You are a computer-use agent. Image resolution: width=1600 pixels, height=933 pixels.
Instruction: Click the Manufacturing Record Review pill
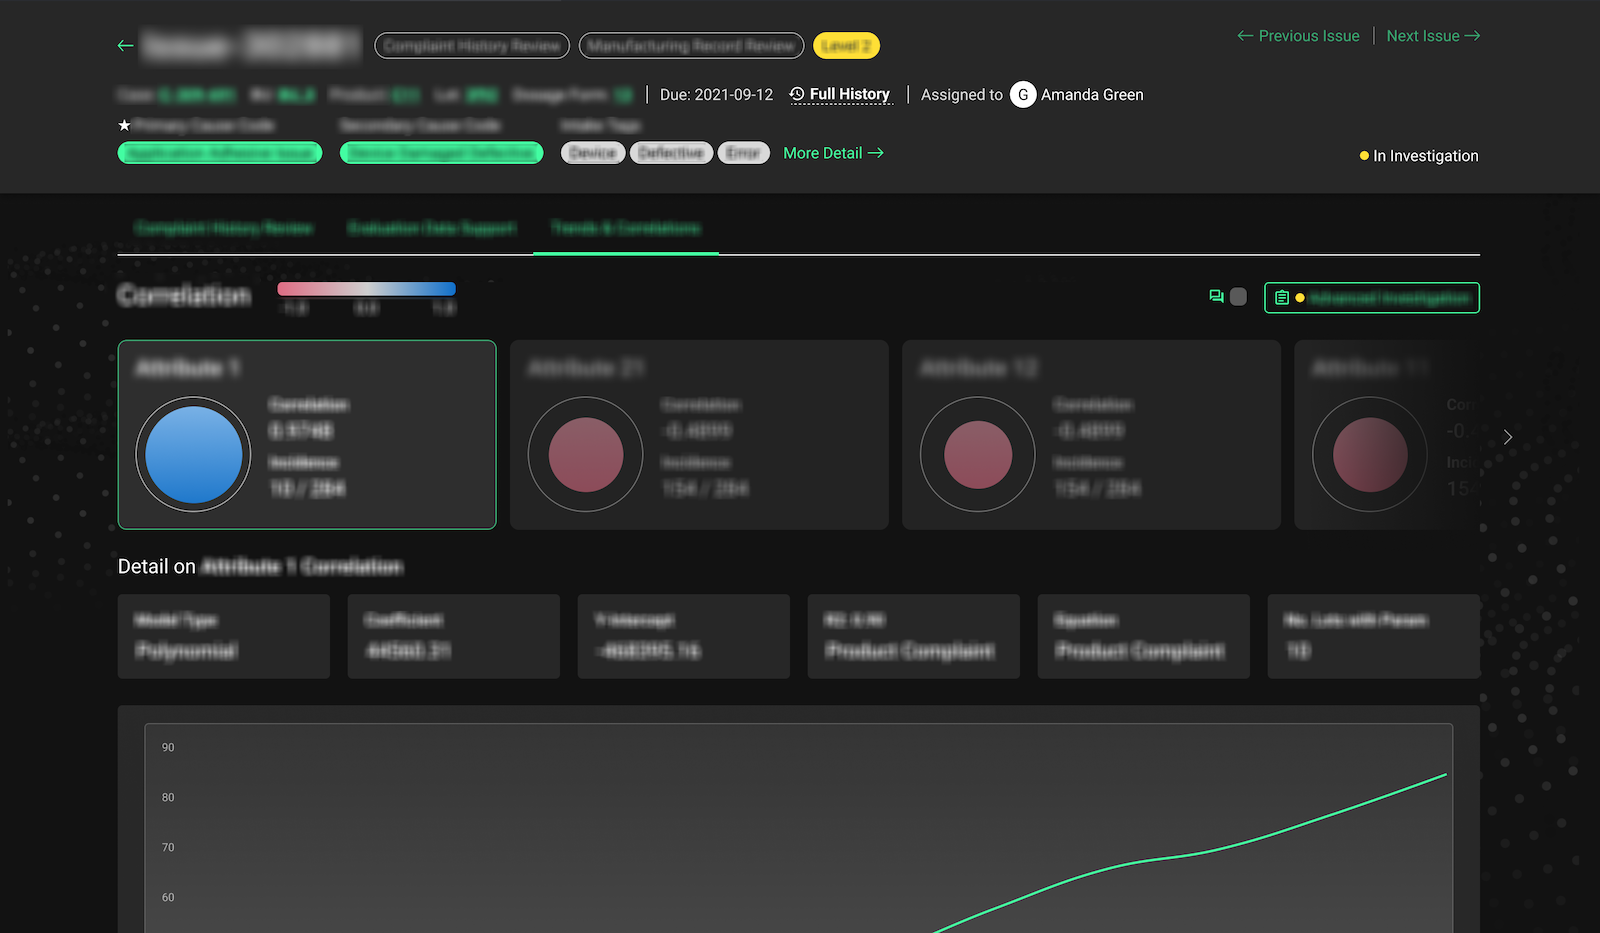pyautogui.click(x=691, y=46)
